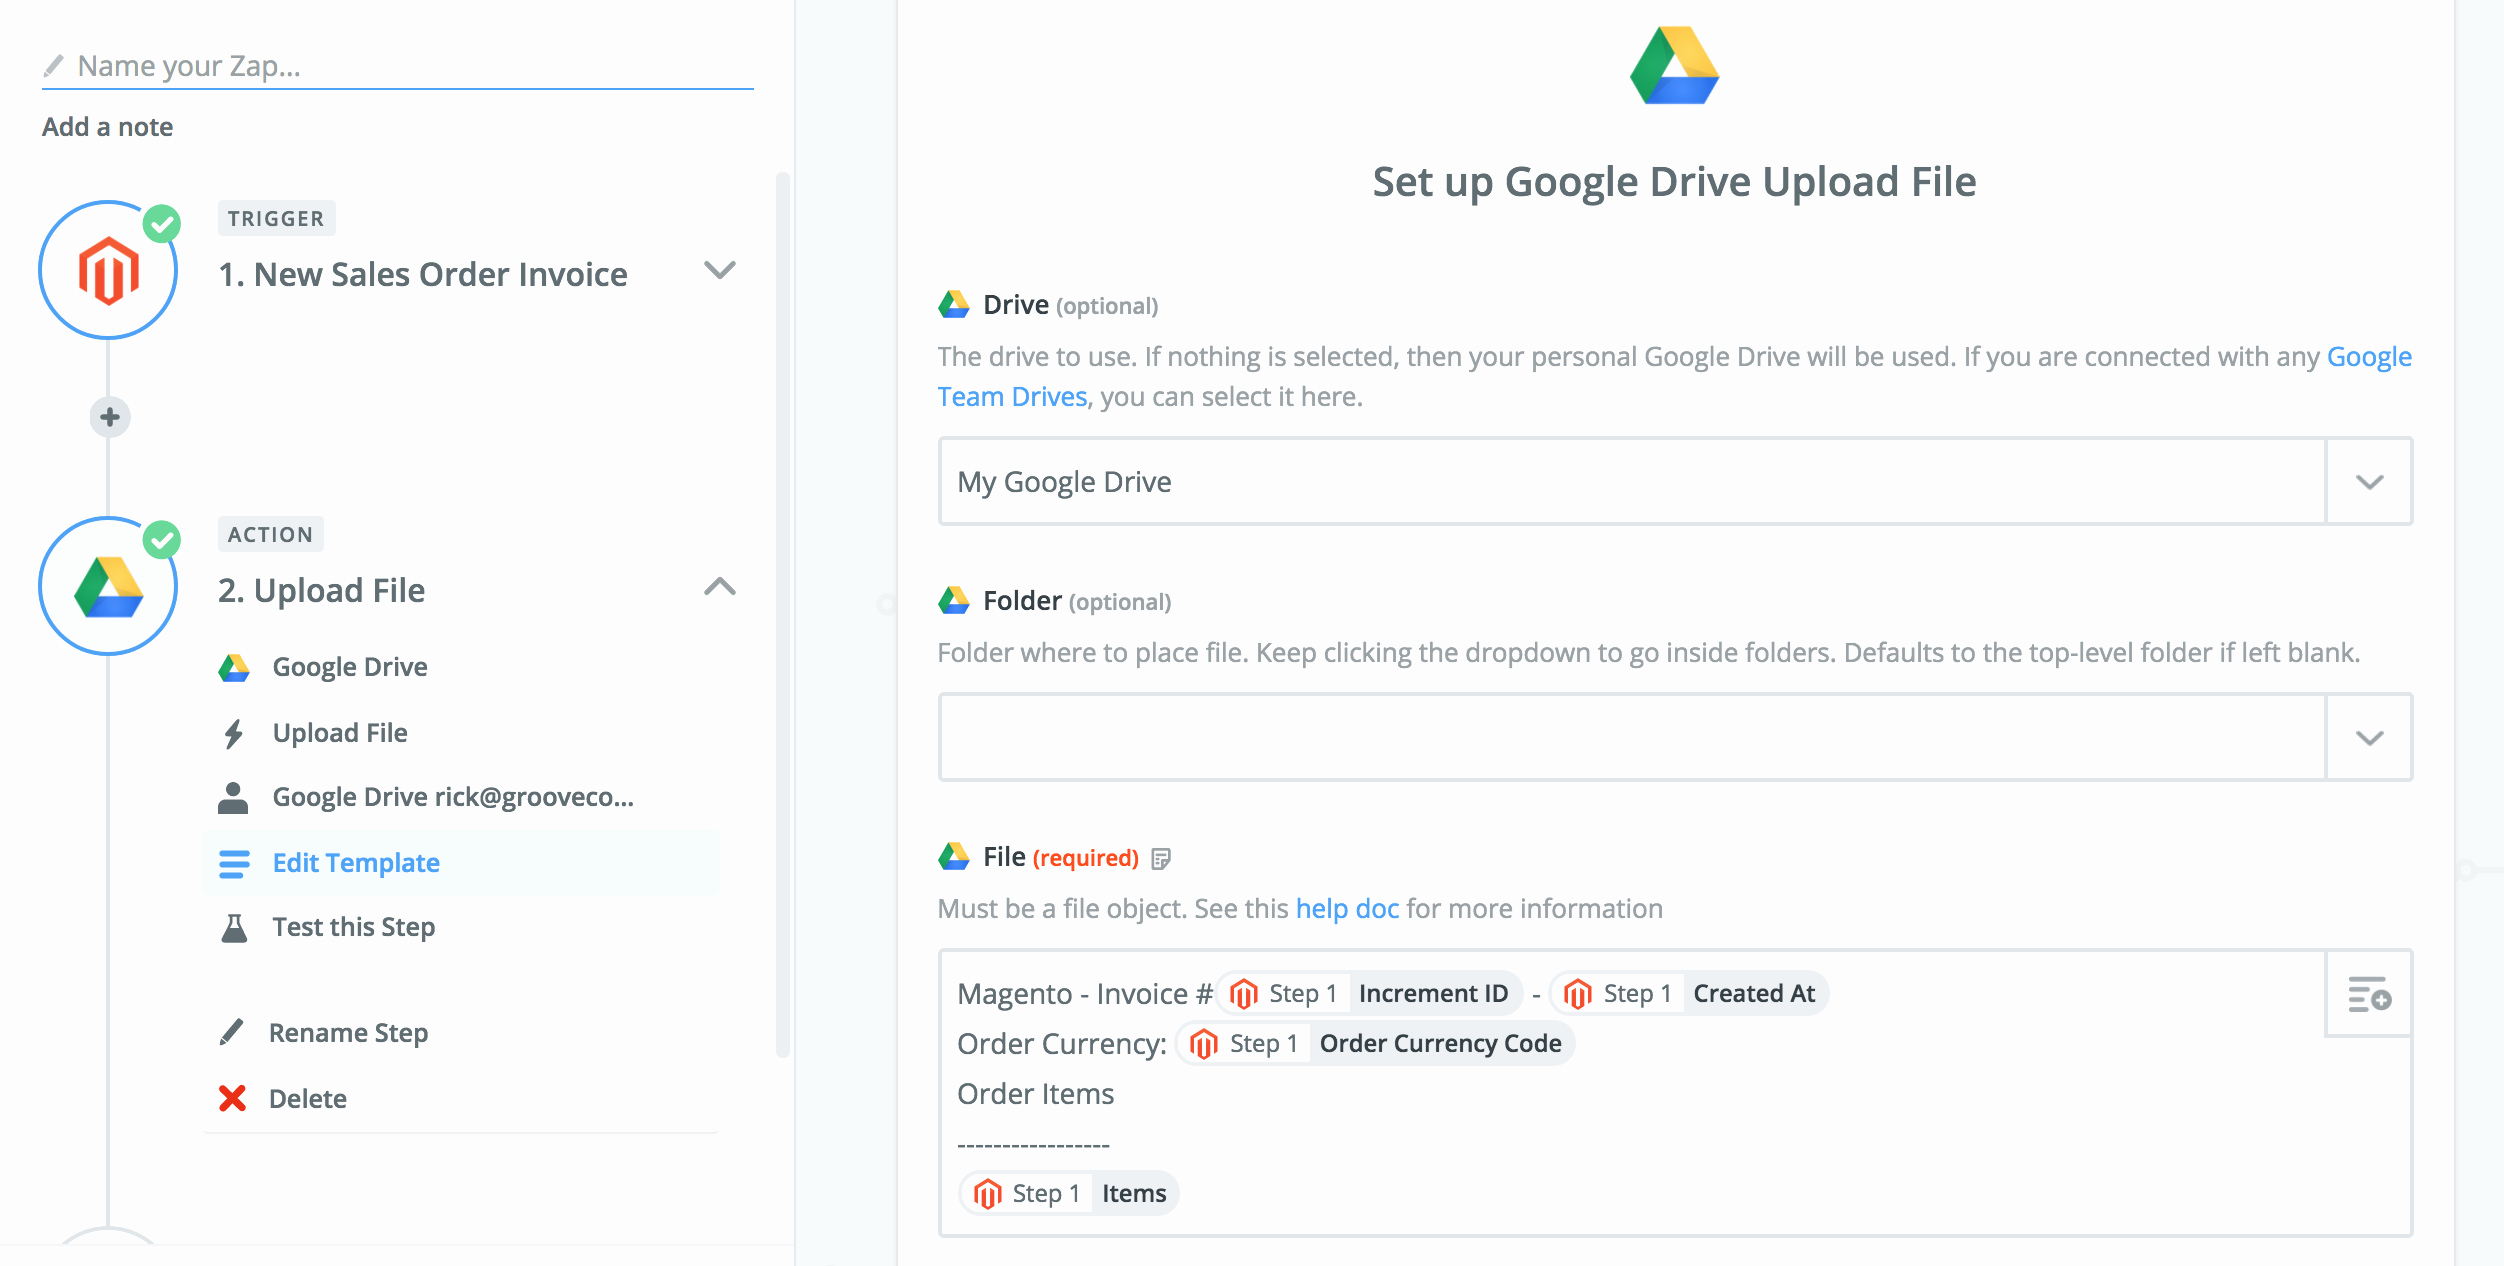Click the Google Drive action step icon
The image size is (2504, 1266).
tap(107, 586)
